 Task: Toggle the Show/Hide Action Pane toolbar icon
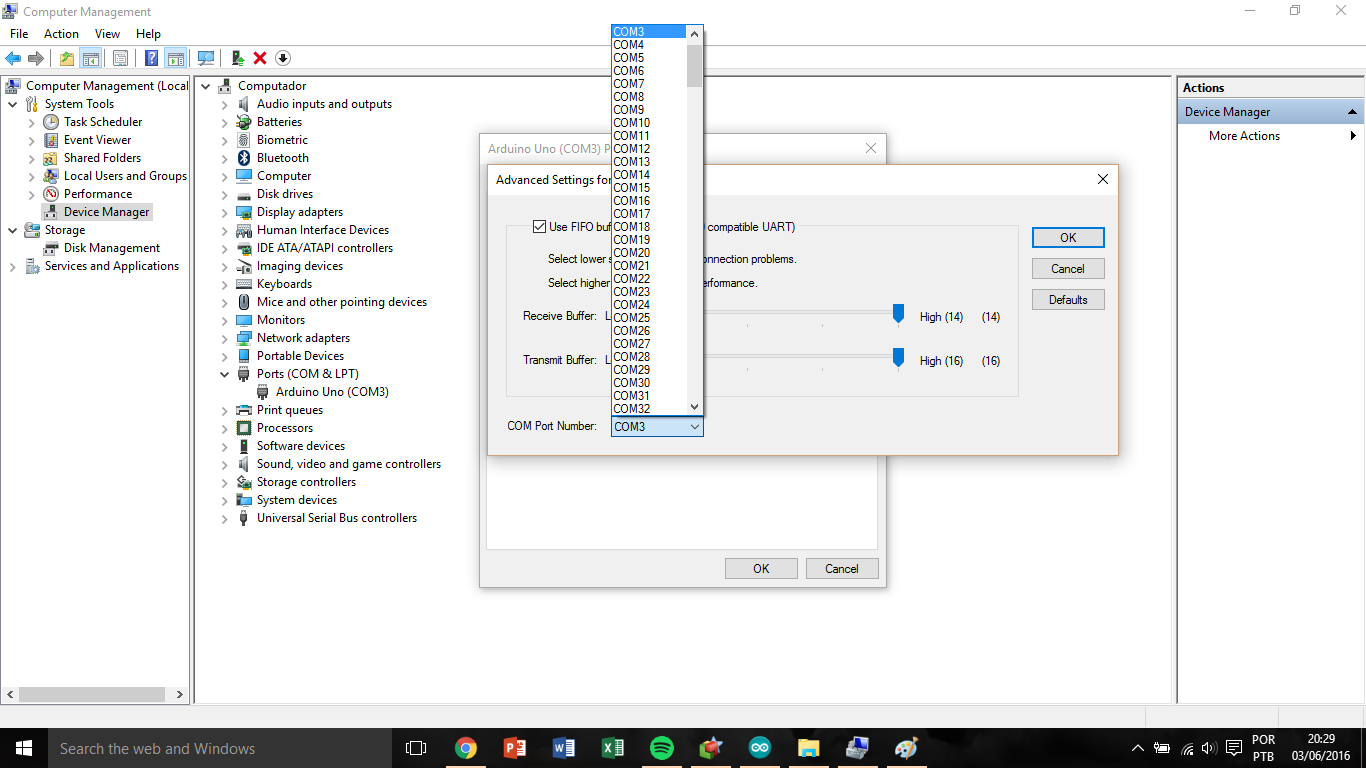[x=176, y=58]
